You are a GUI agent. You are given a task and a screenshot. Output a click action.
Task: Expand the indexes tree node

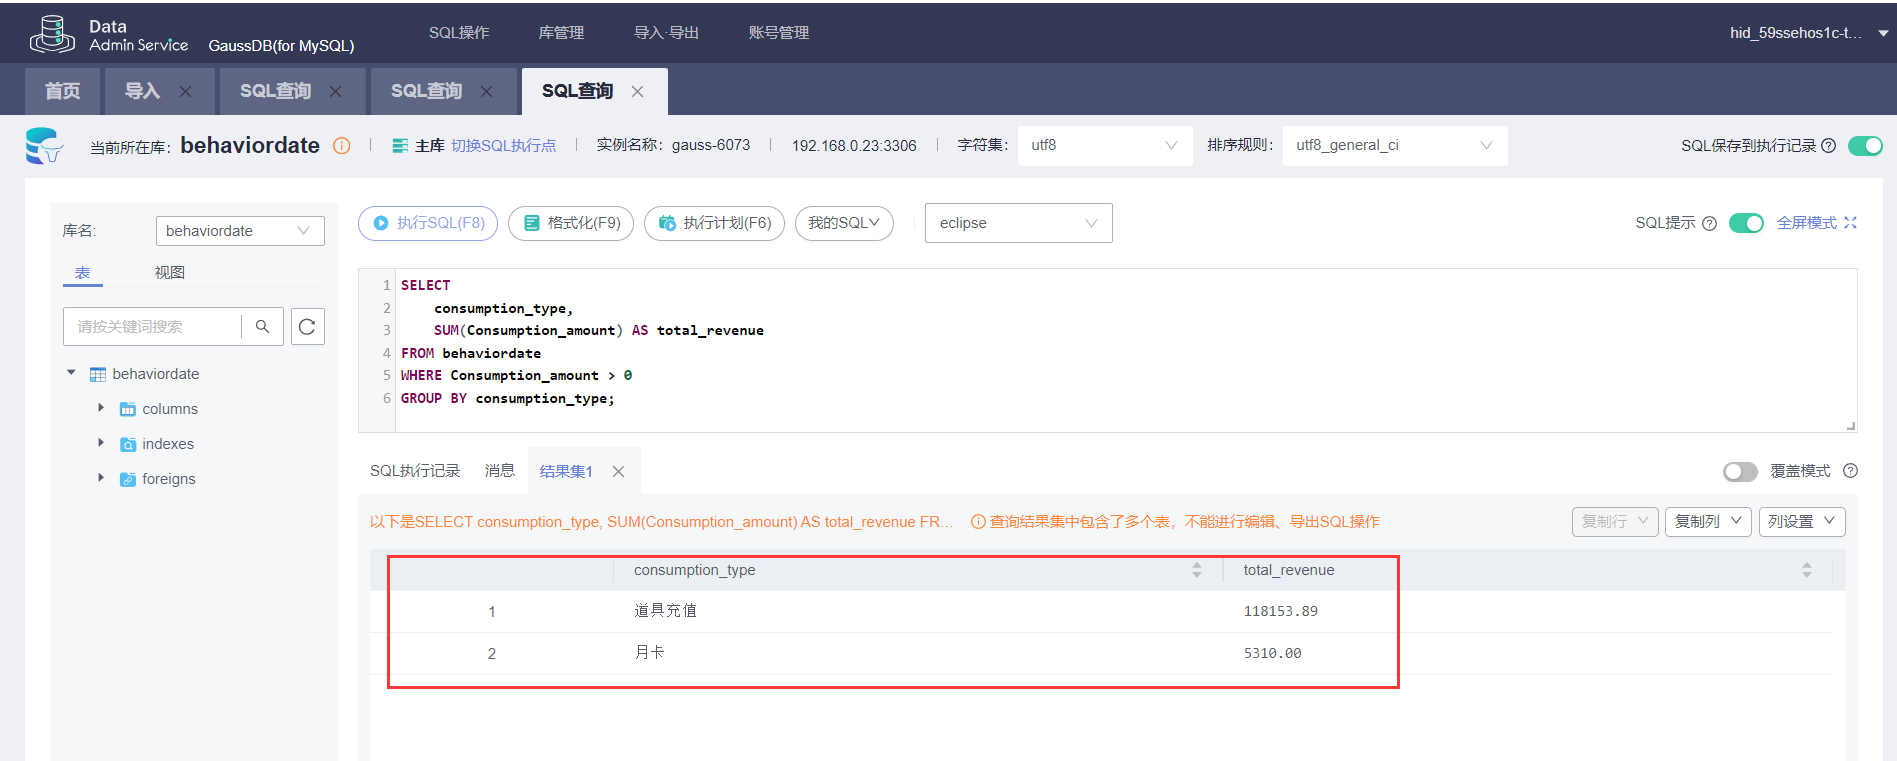click(x=101, y=443)
